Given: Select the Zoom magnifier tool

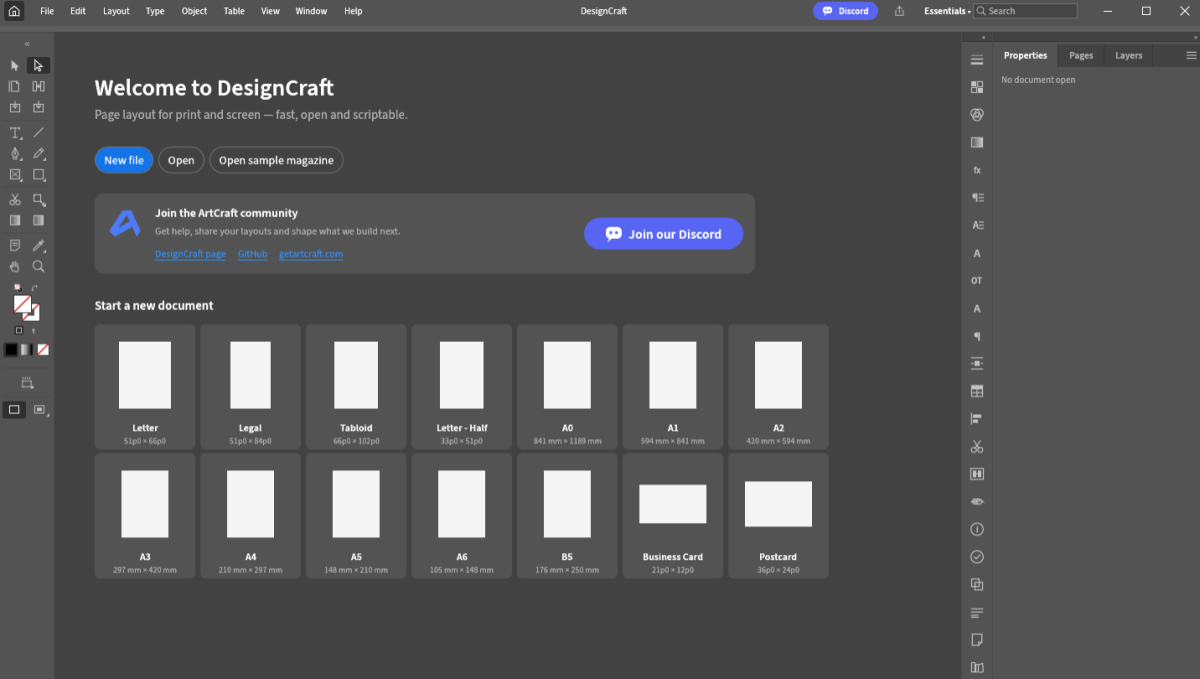Looking at the screenshot, I should (38, 267).
